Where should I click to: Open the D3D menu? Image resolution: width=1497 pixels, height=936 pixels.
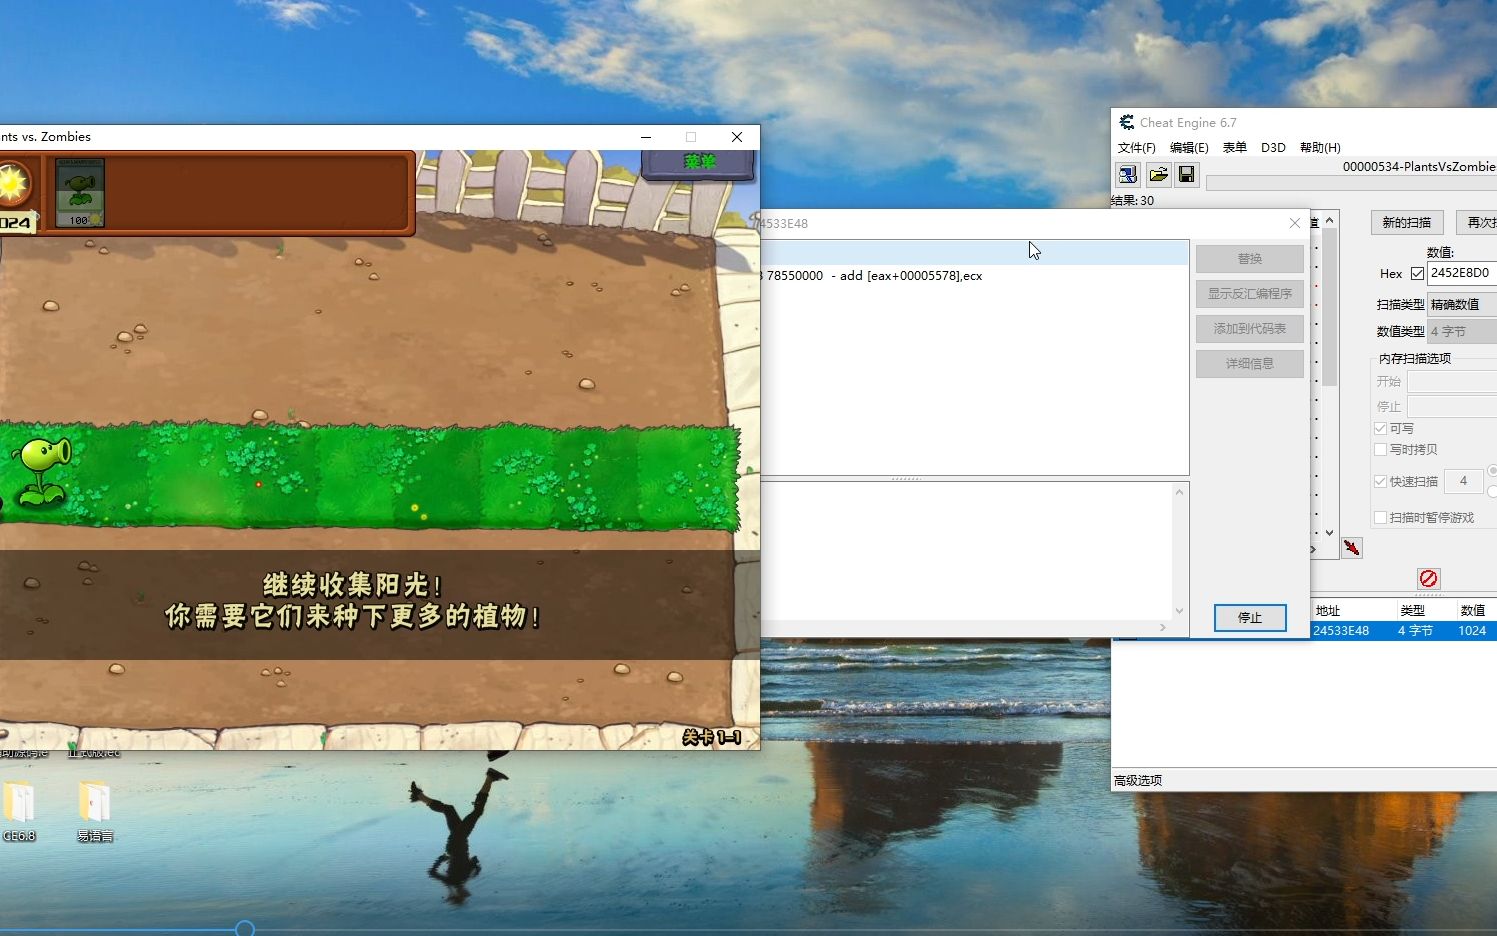[1273, 147]
